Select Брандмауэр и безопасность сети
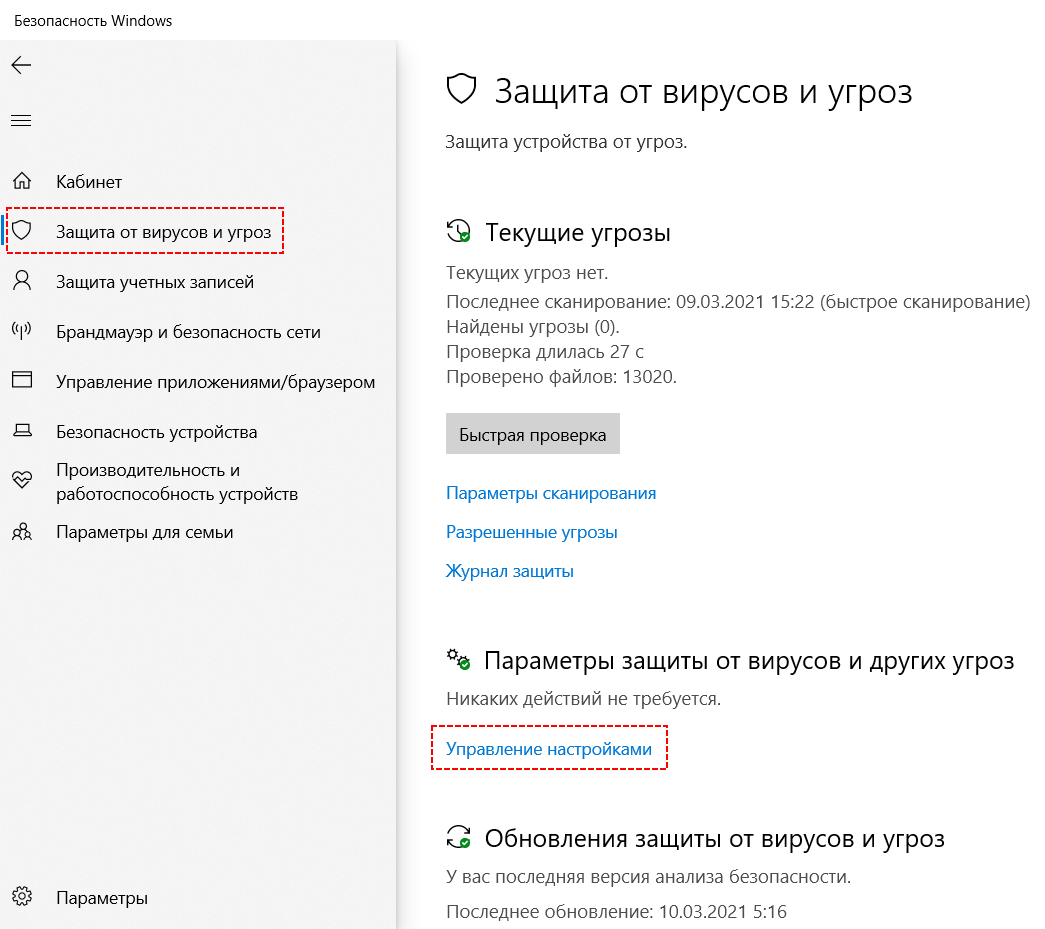This screenshot has height=929, width=1045. click(188, 332)
